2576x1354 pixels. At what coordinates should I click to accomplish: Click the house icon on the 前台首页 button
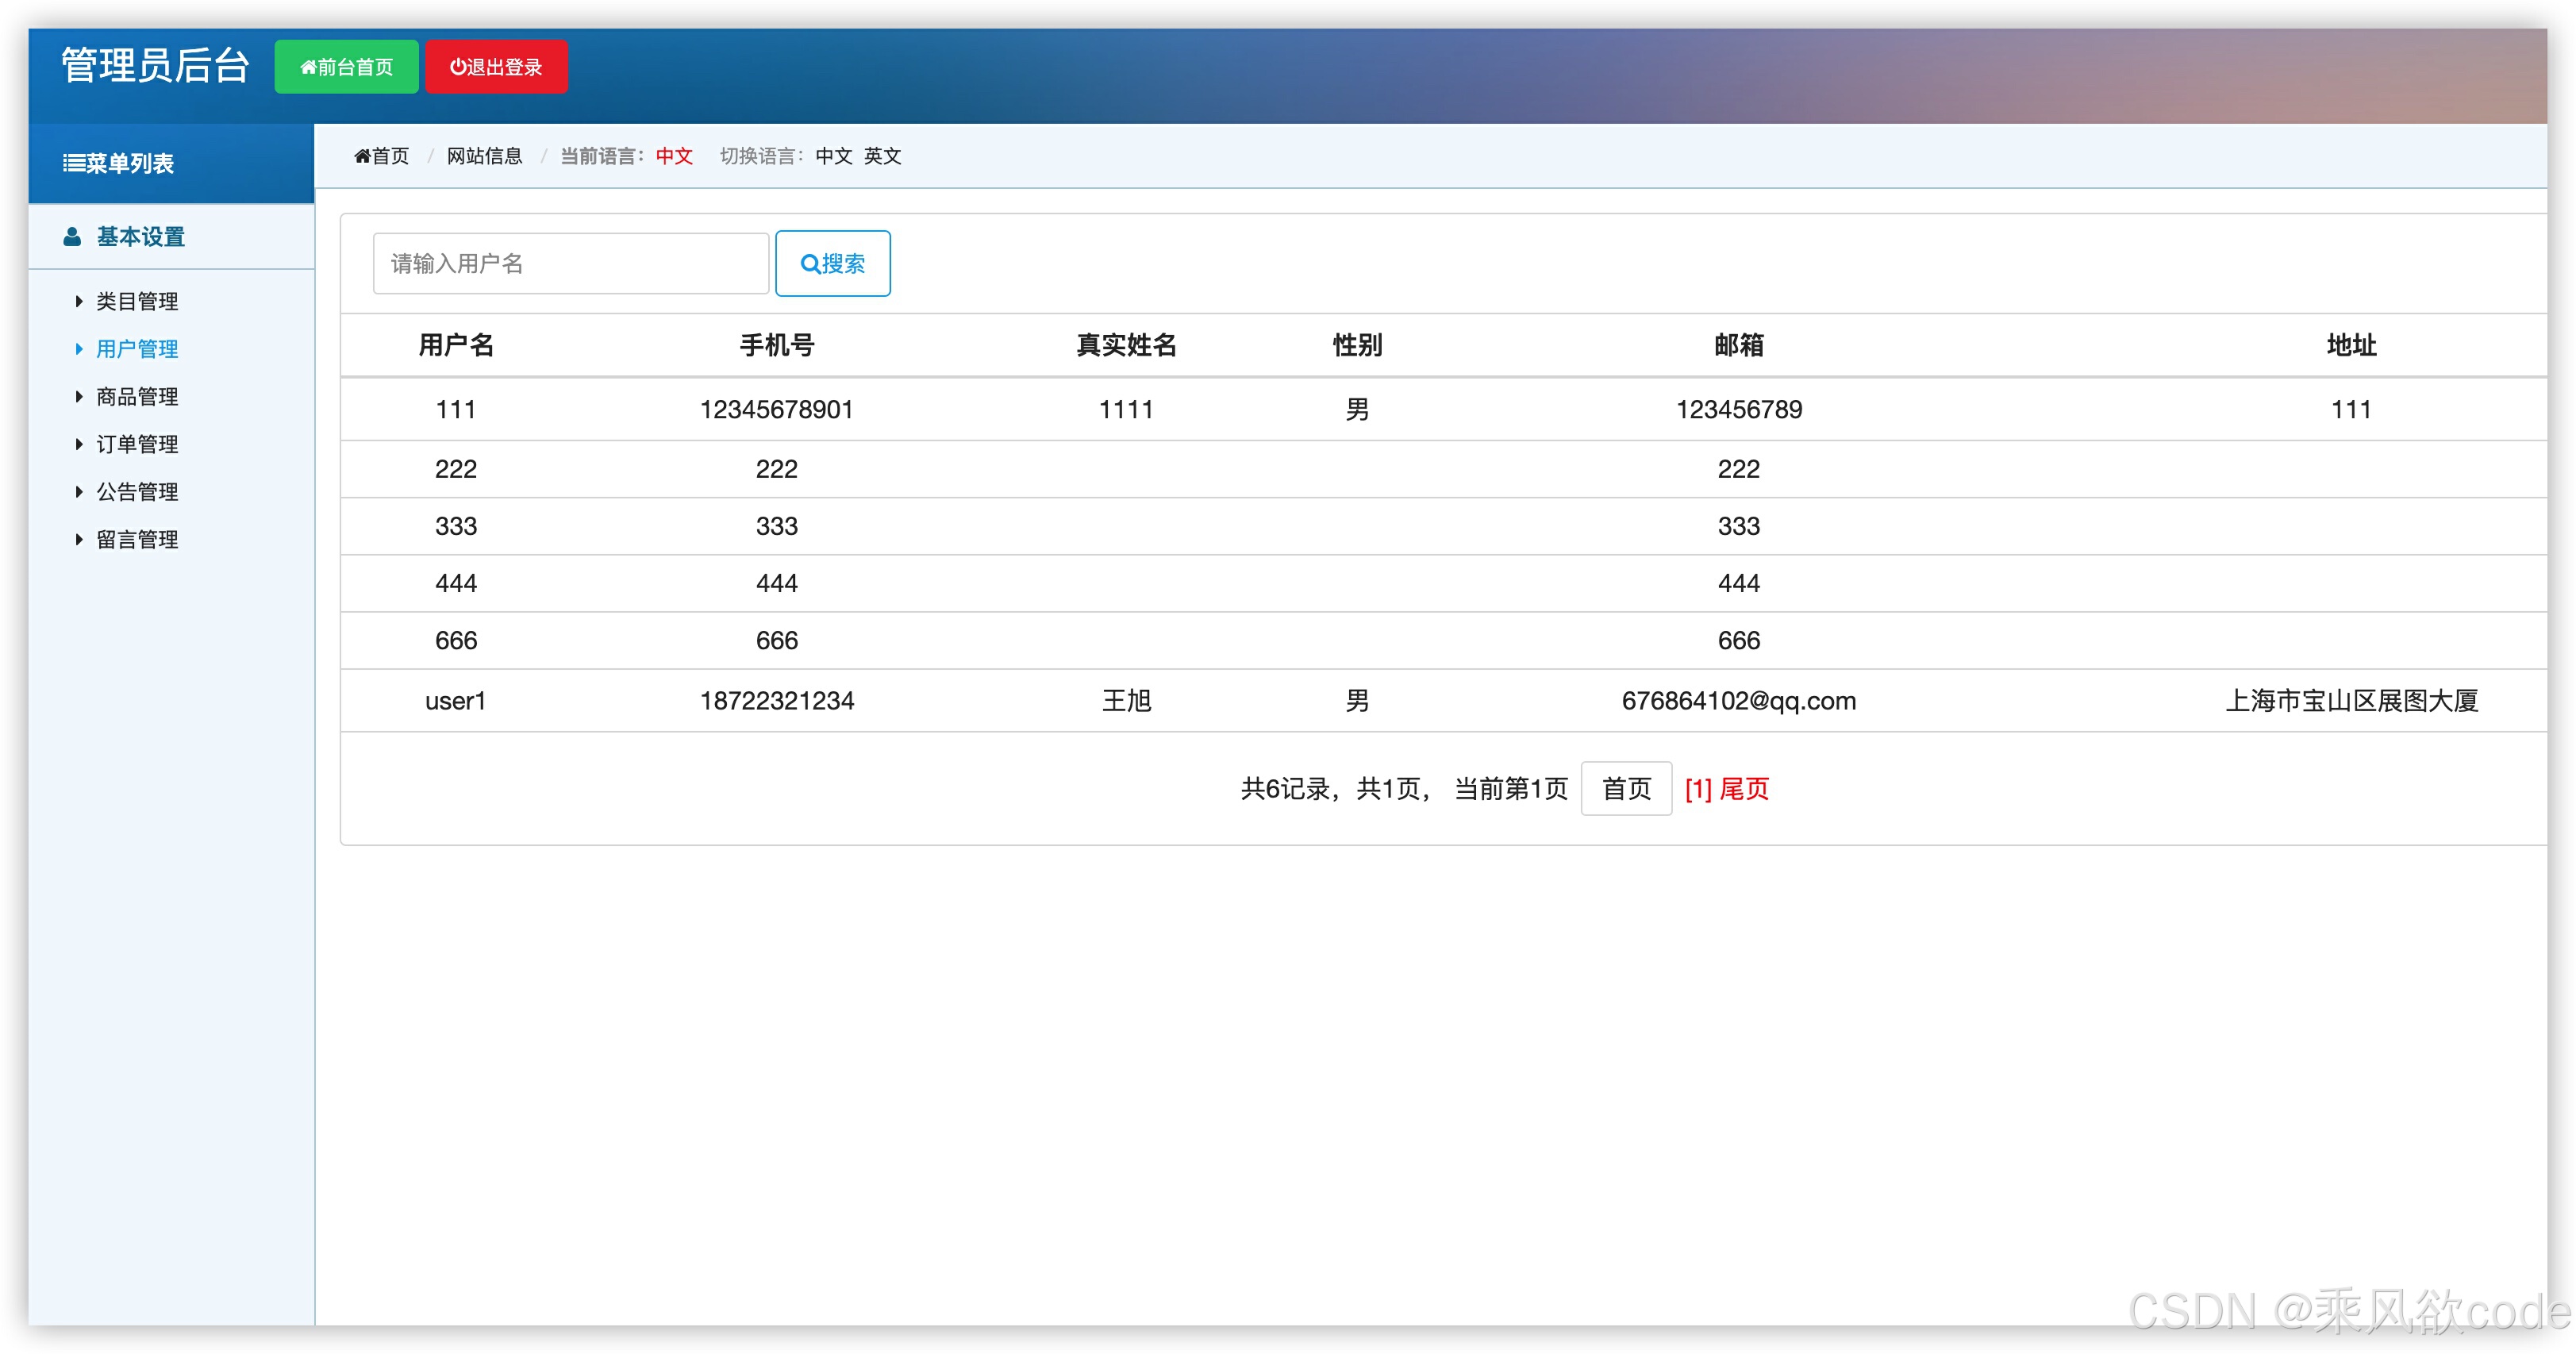pos(308,67)
